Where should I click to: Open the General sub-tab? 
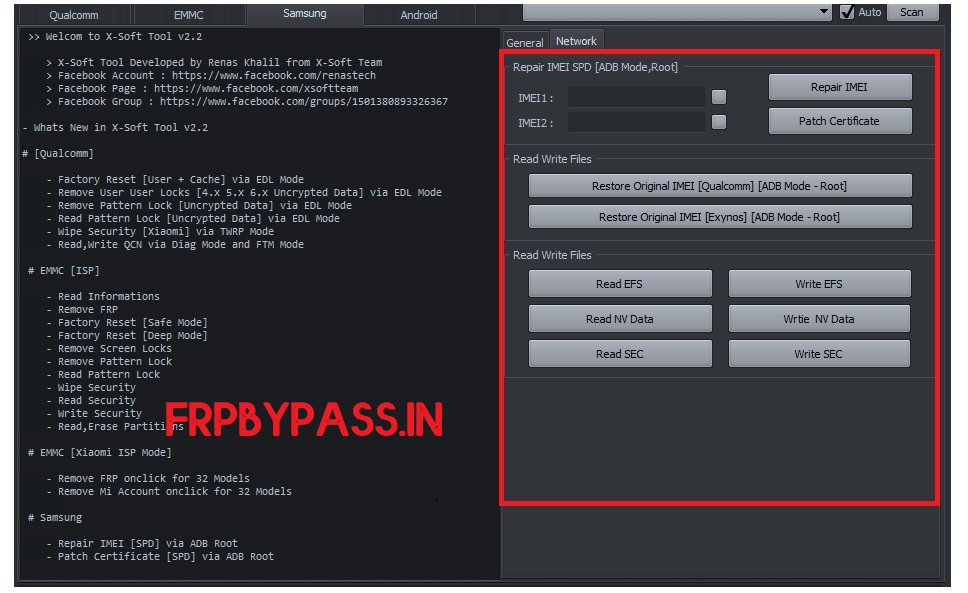[525, 43]
